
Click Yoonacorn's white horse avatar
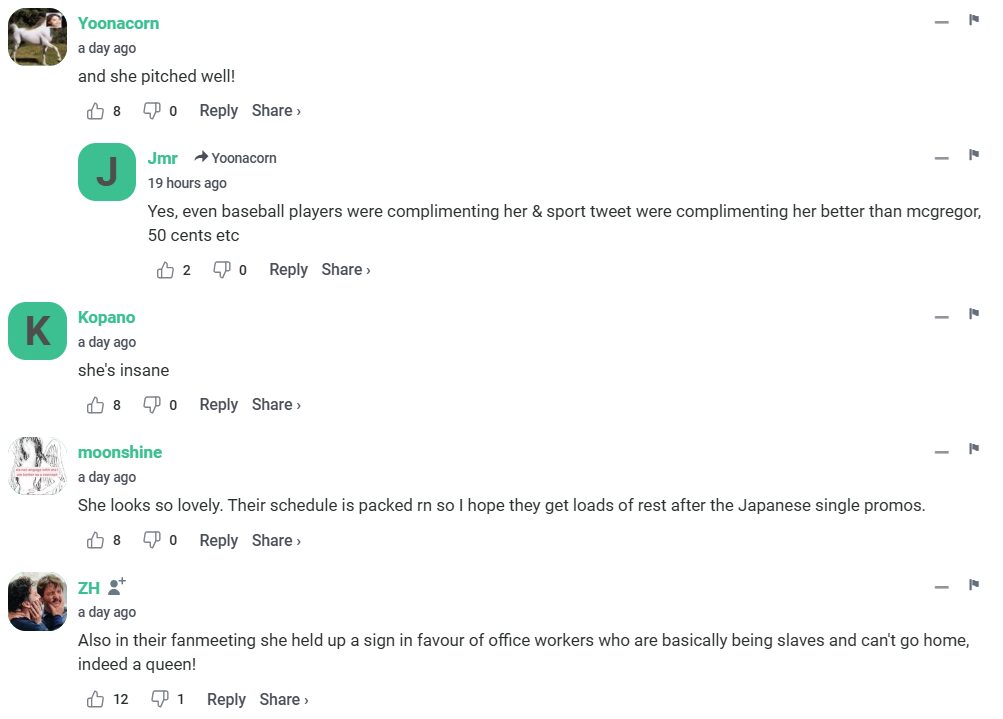pyautogui.click(x=38, y=38)
